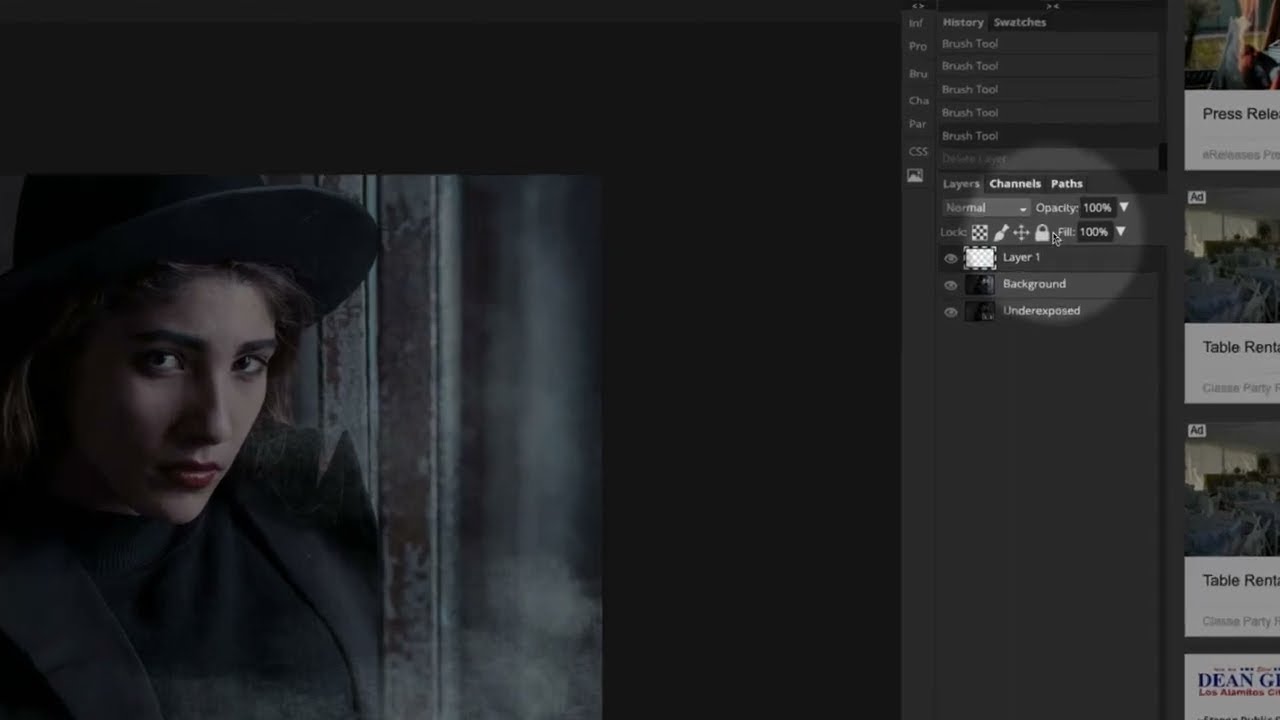
Task: Open the Paths tab
Action: click(1067, 184)
